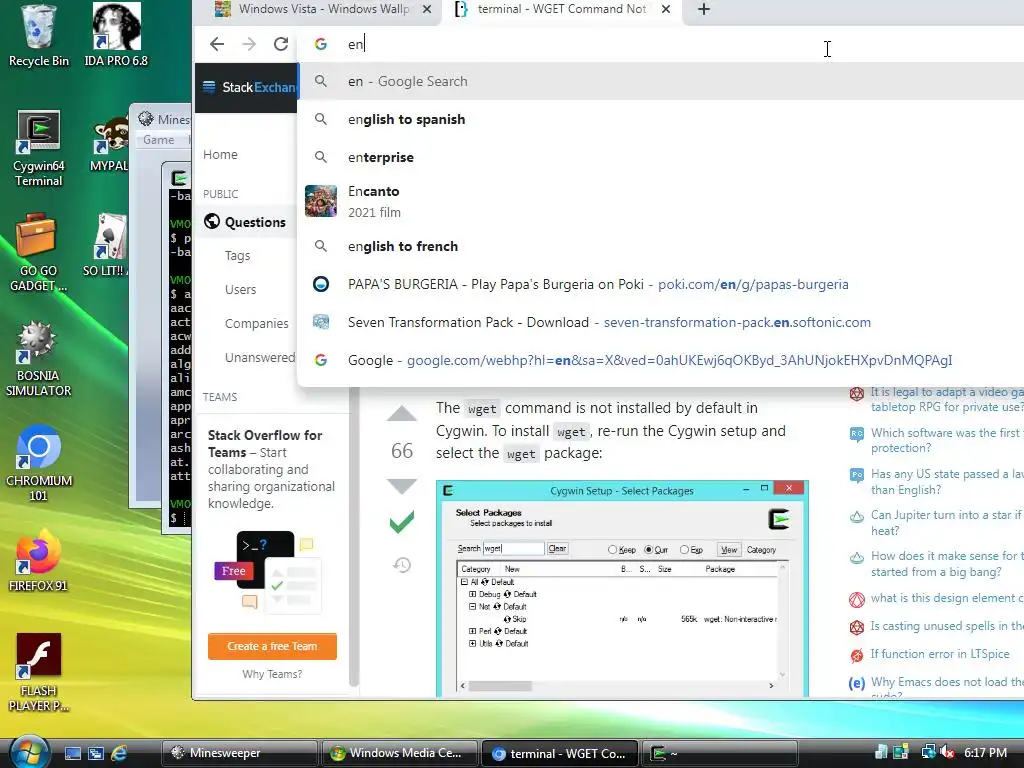Click the green accepted-answer checkmark
Image resolution: width=1024 pixels, height=768 pixels.
(x=402, y=522)
